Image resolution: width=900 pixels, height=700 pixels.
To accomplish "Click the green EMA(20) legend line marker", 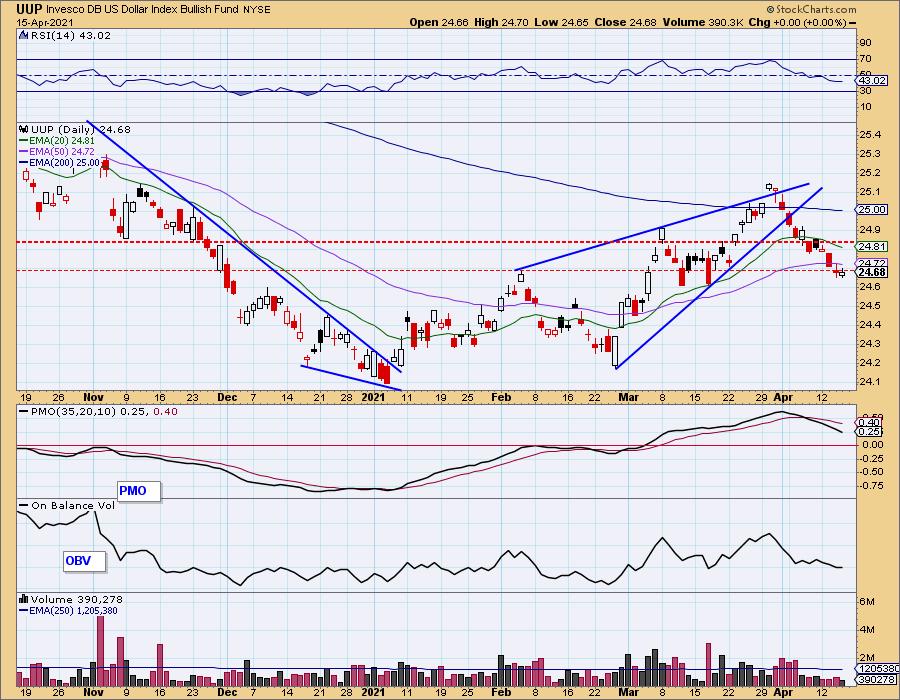I will [x=24, y=141].
